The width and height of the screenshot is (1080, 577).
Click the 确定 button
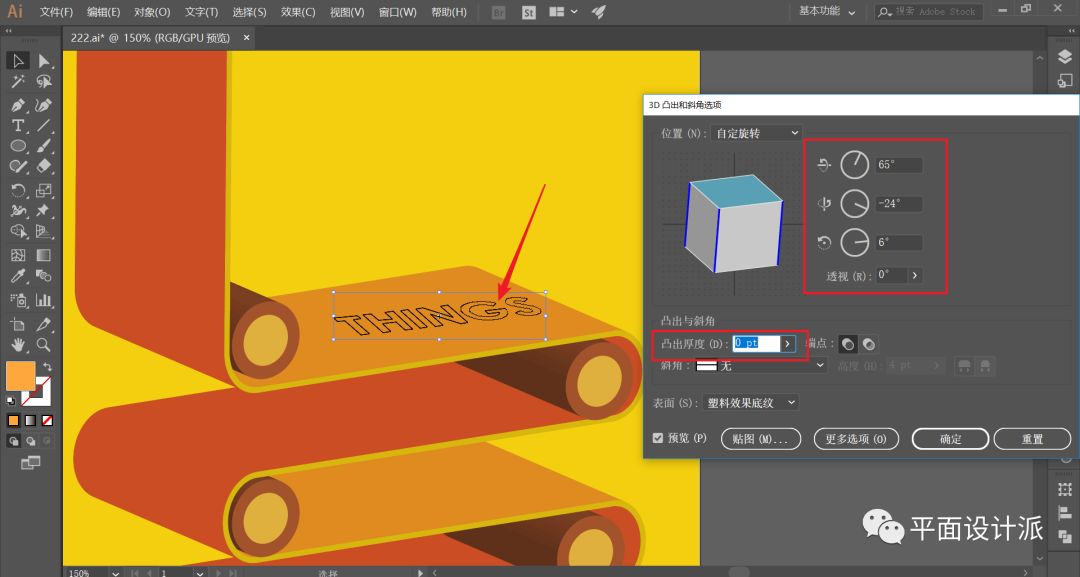tap(950, 439)
